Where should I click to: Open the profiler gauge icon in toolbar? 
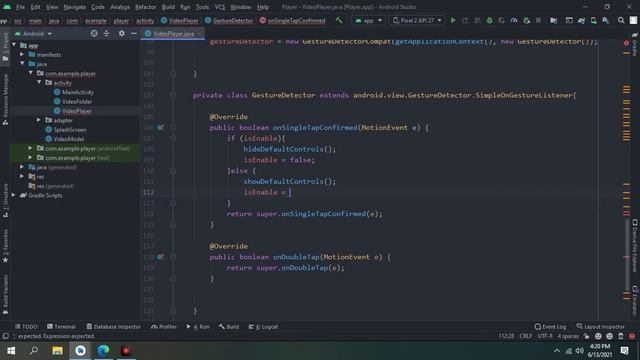point(514,20)
